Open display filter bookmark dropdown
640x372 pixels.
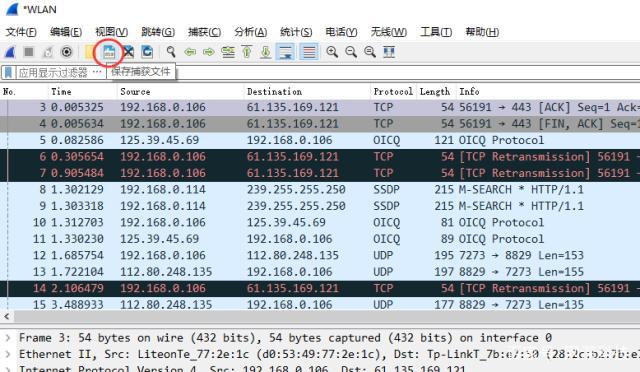(8, 73)
